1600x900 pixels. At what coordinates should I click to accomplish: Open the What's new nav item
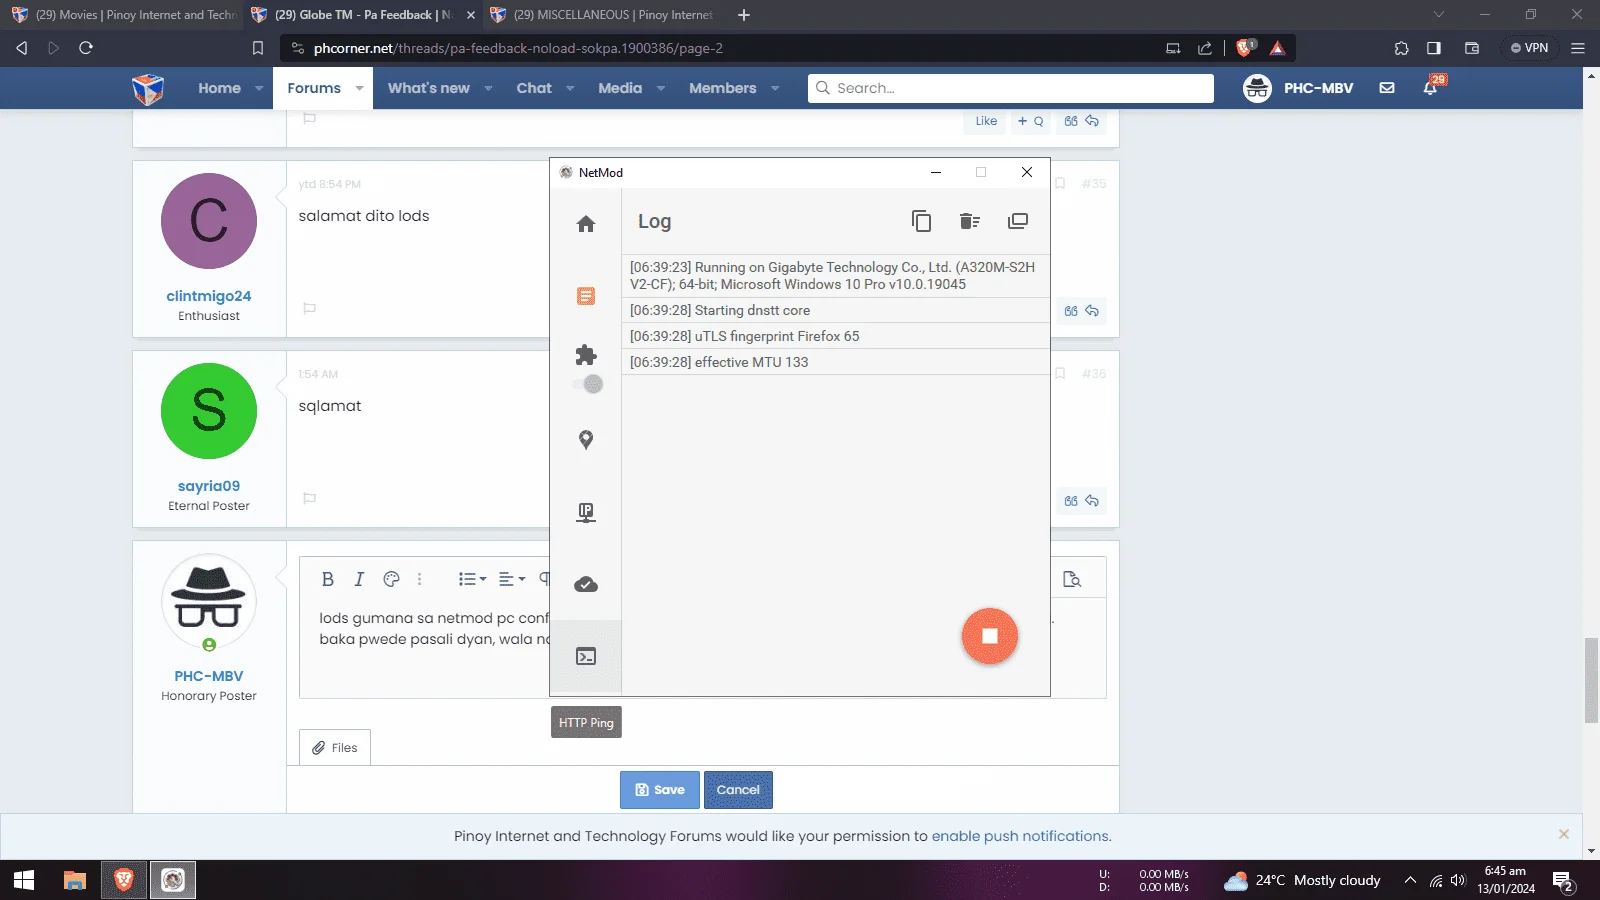[429, 88]
